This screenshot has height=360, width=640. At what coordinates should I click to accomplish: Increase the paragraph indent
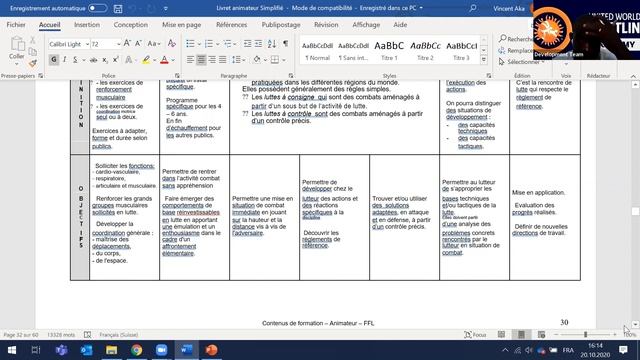click(258, 44)
